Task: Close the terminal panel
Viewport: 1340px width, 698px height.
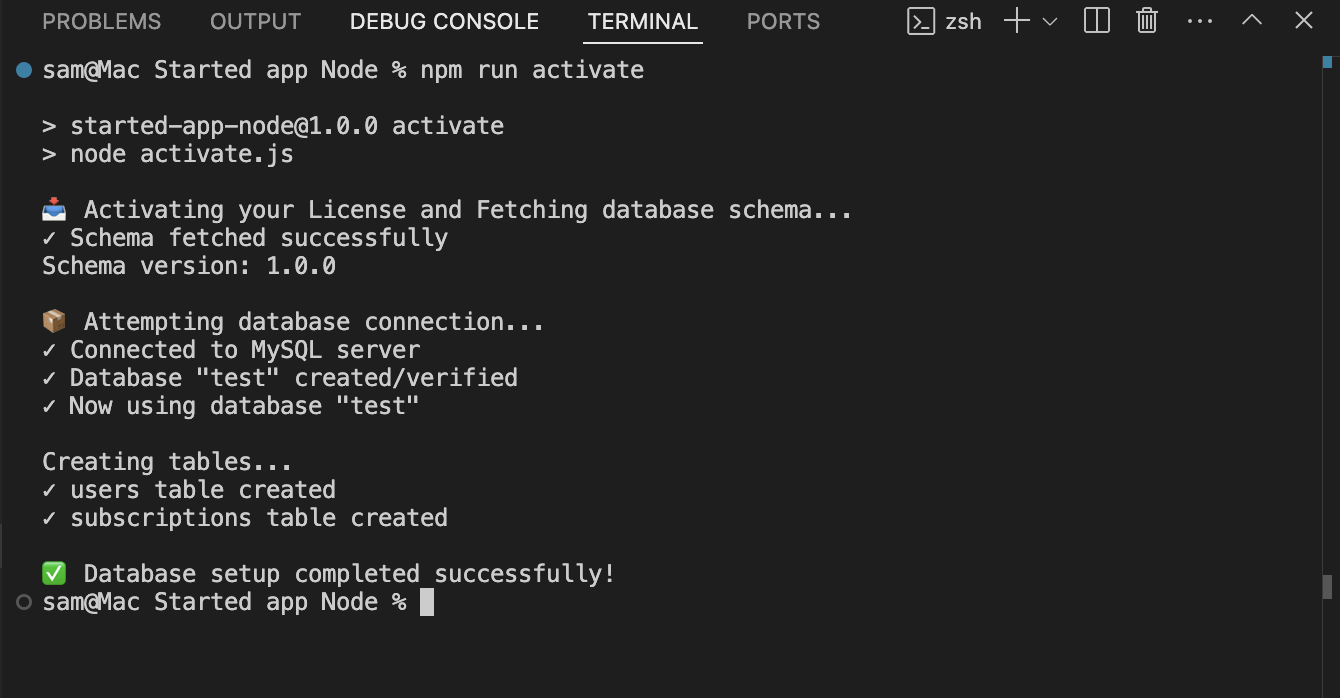Action: point(1303,20)
